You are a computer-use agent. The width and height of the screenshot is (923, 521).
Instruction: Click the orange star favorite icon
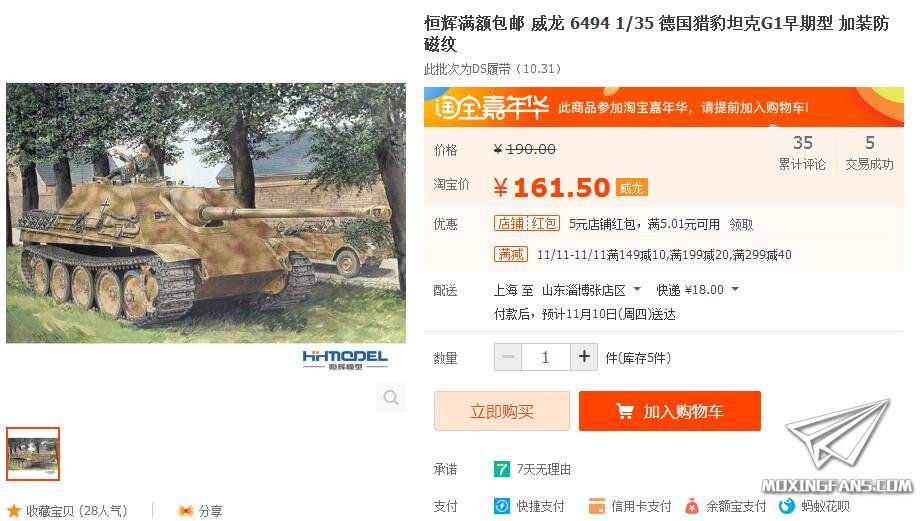point(14,510)
